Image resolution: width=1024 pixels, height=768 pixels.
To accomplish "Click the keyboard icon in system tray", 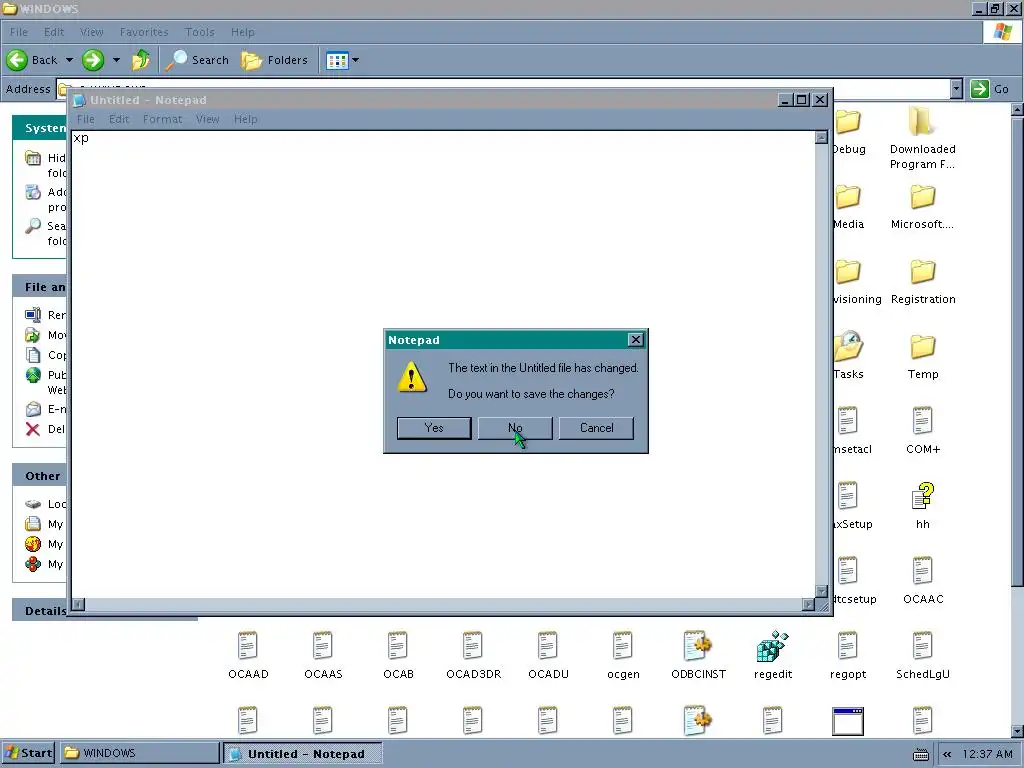I will coord(921,754).
